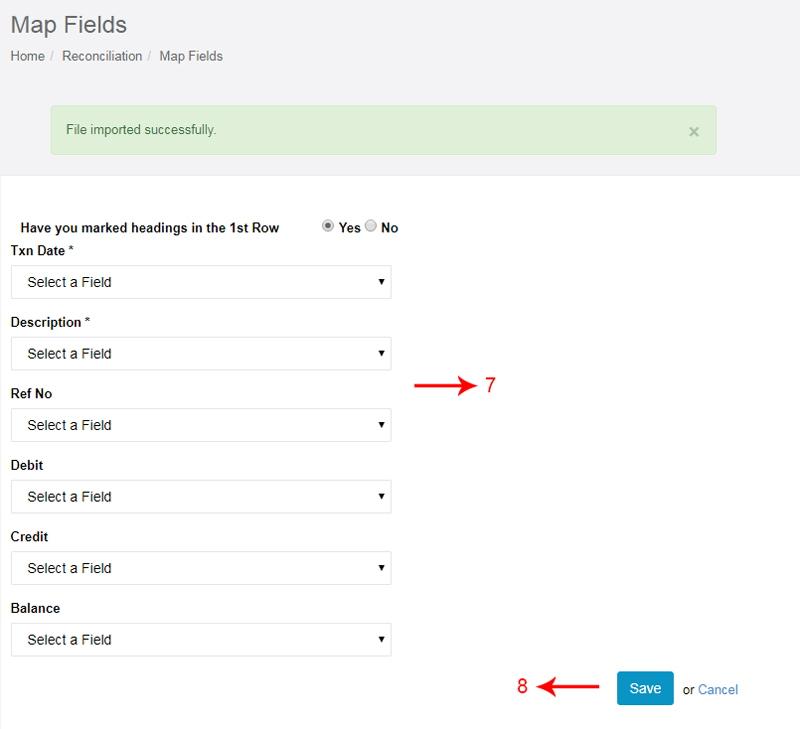This screenshot has height=729, width=800.
Task: Open the Txn Date field dropdown
Action: 201,282
